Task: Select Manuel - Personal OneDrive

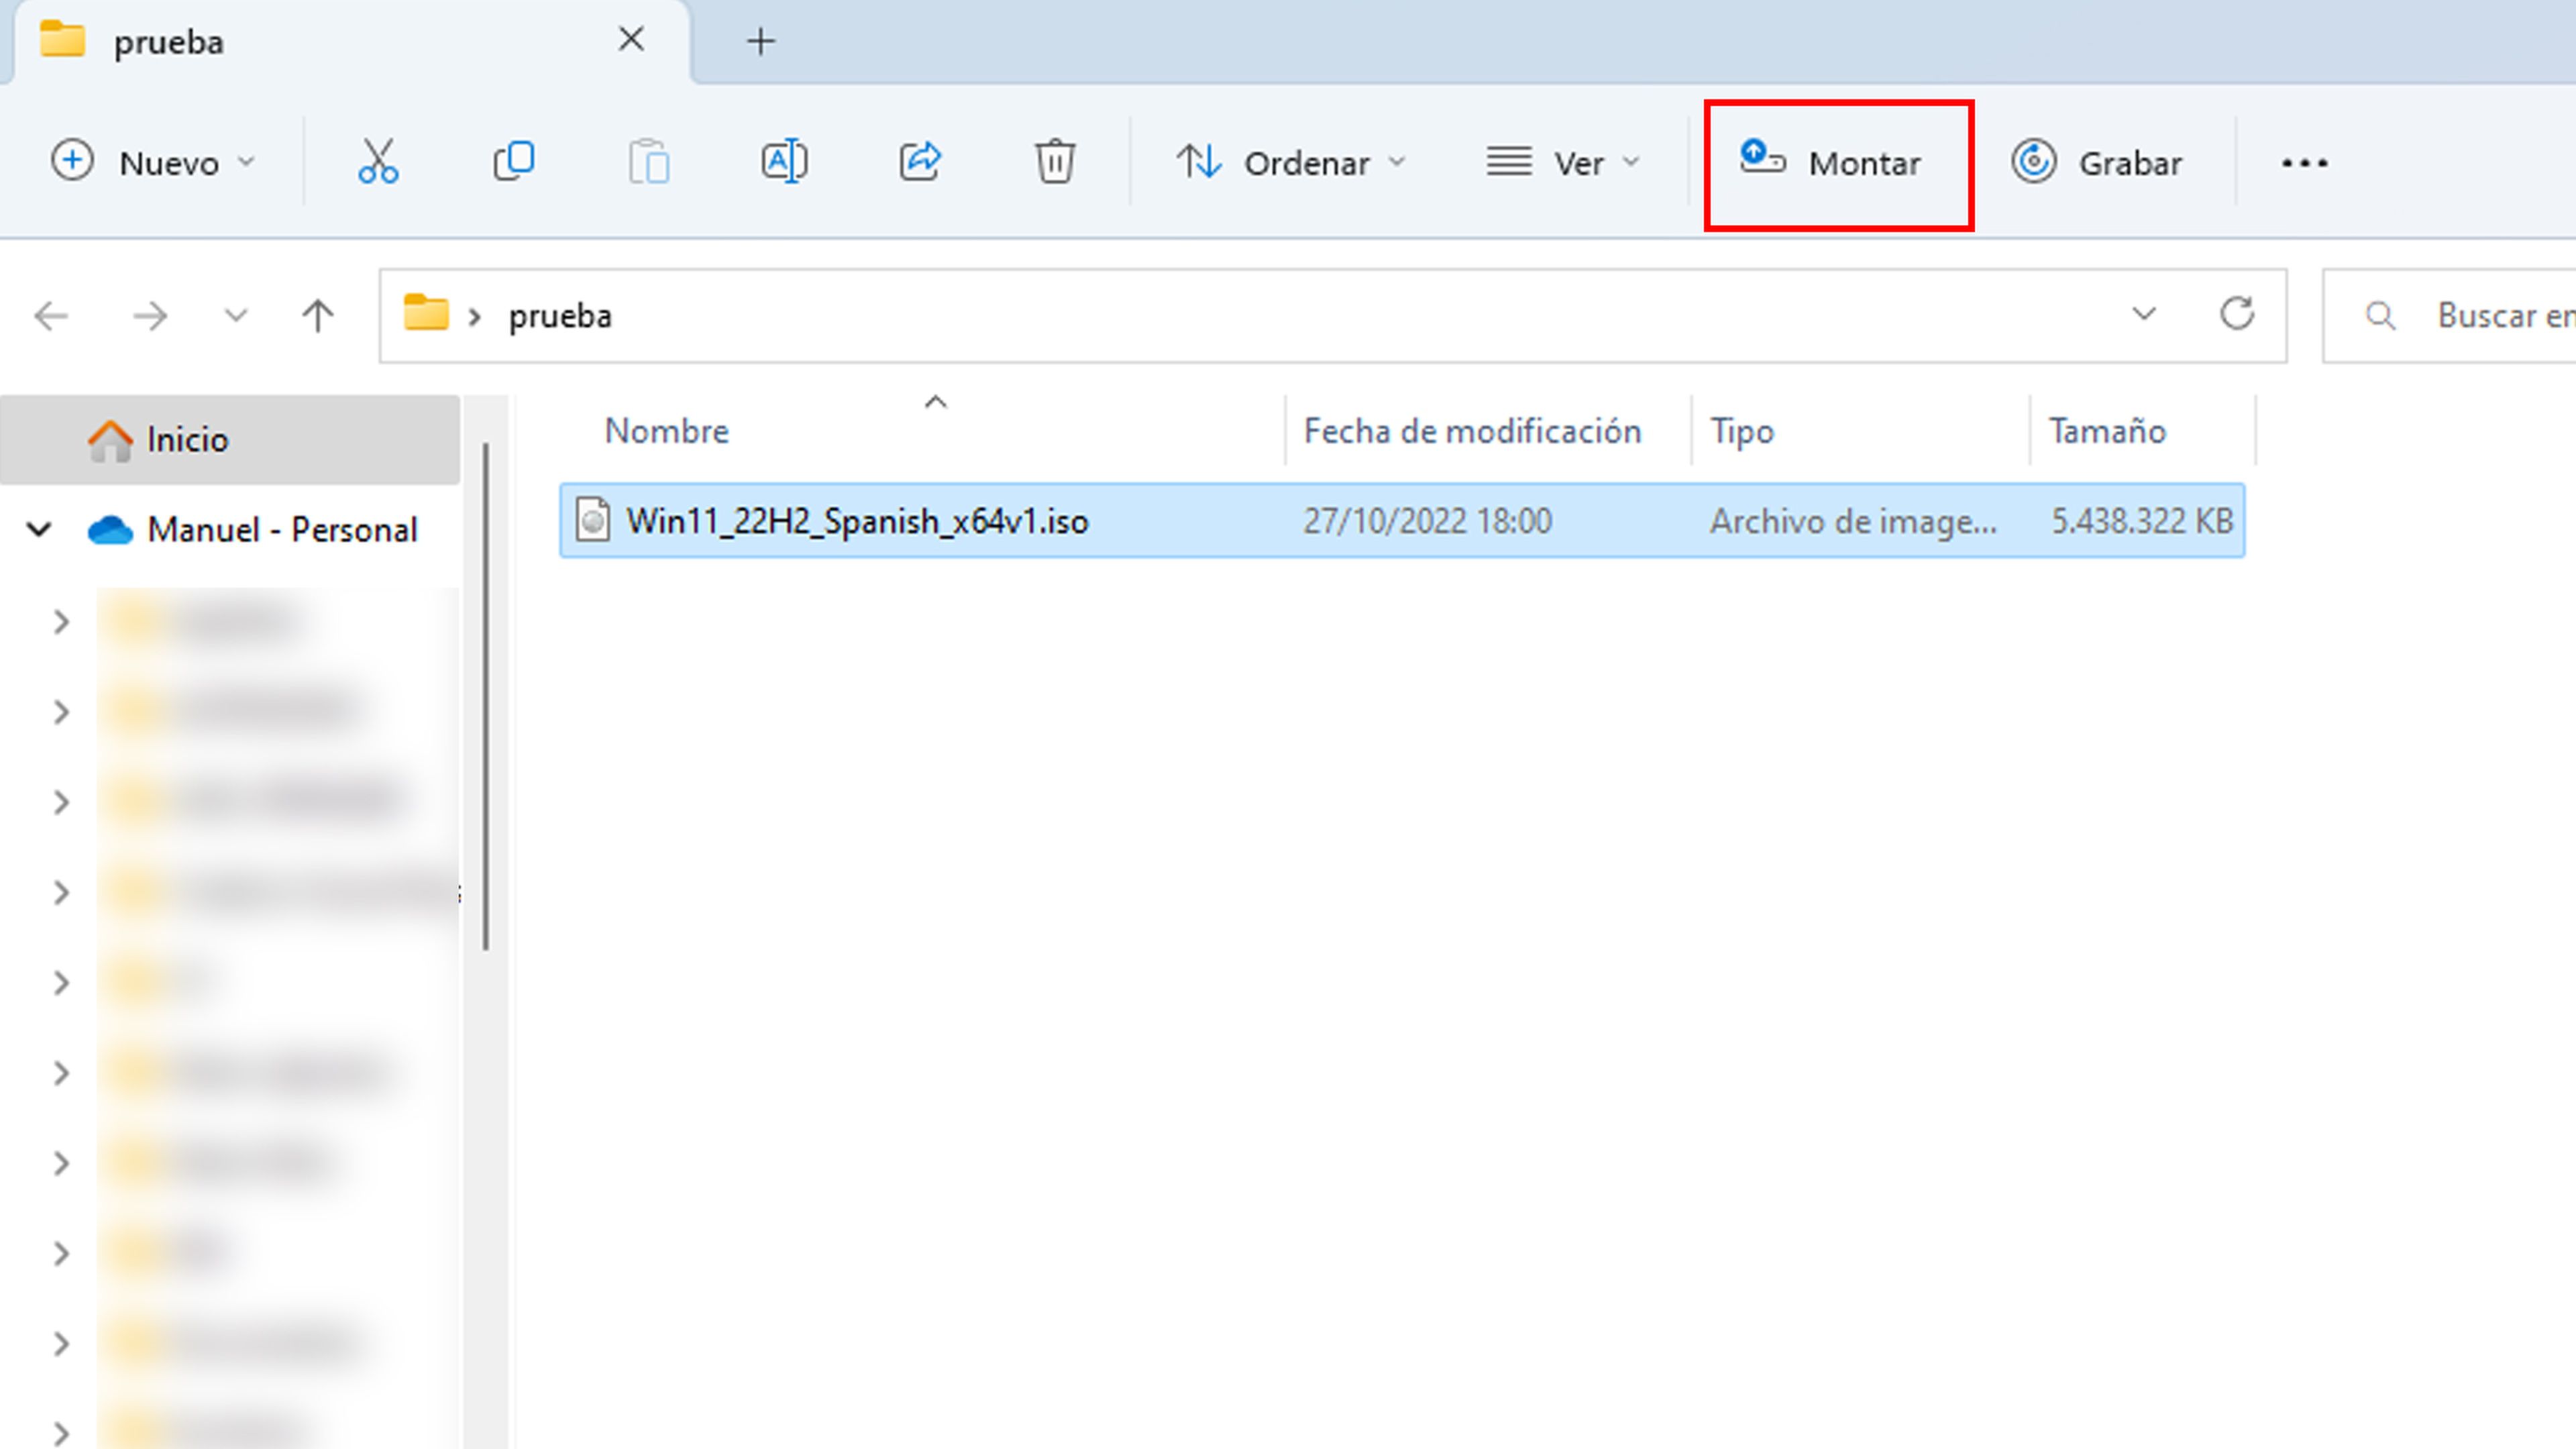Action: click(x=282, y=530)
